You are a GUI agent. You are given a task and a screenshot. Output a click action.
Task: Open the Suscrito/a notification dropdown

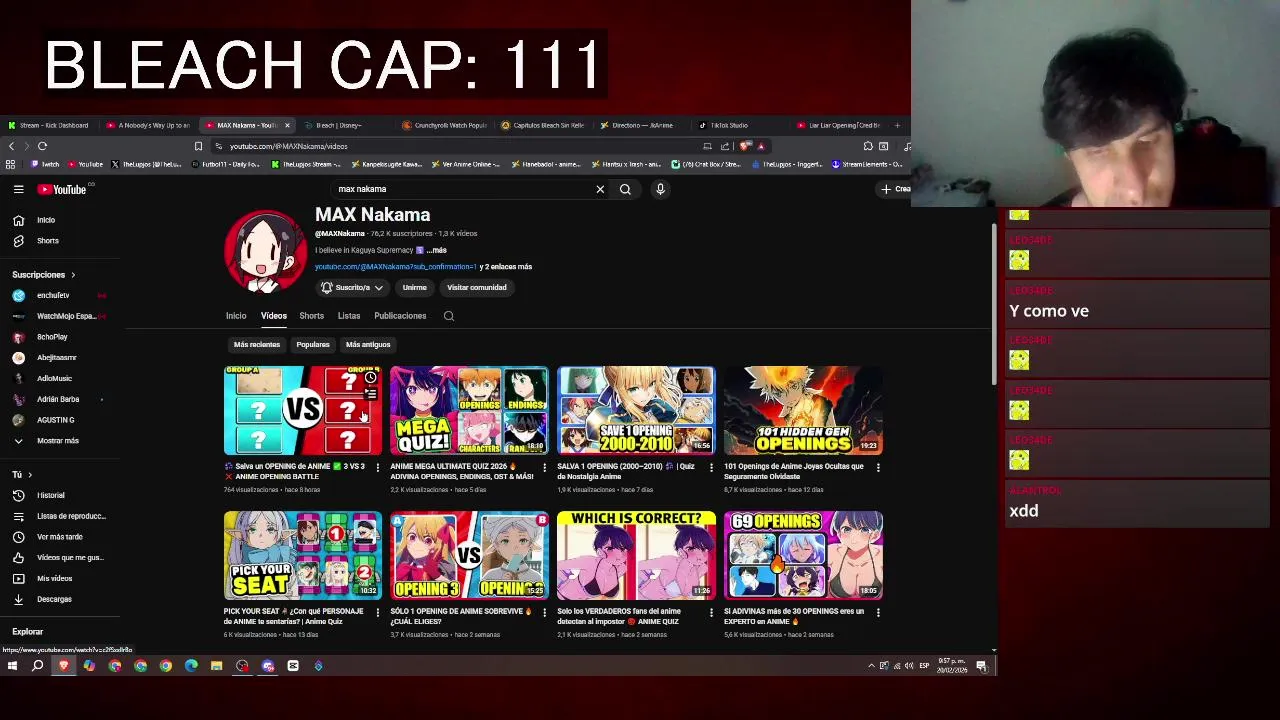click(x=351, y=288)
